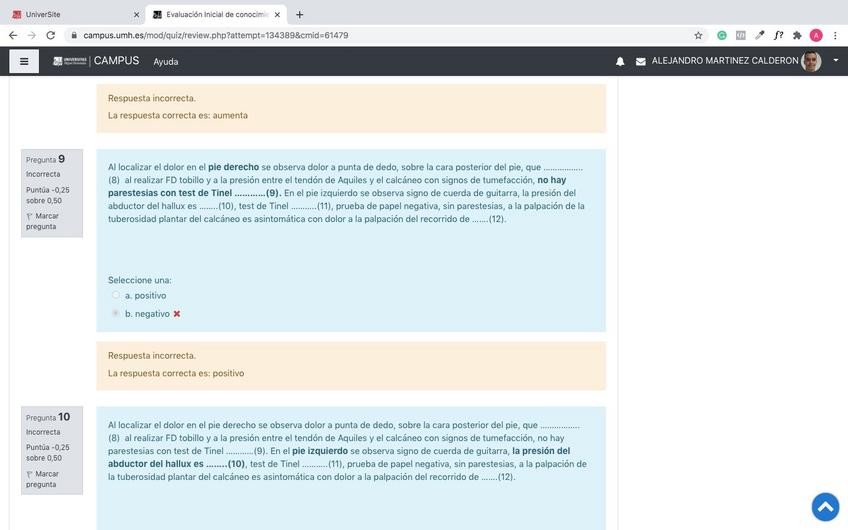Open the Grammarly extension icon
The width and height of the screenshot is (848, 530).
coord(721,35)
